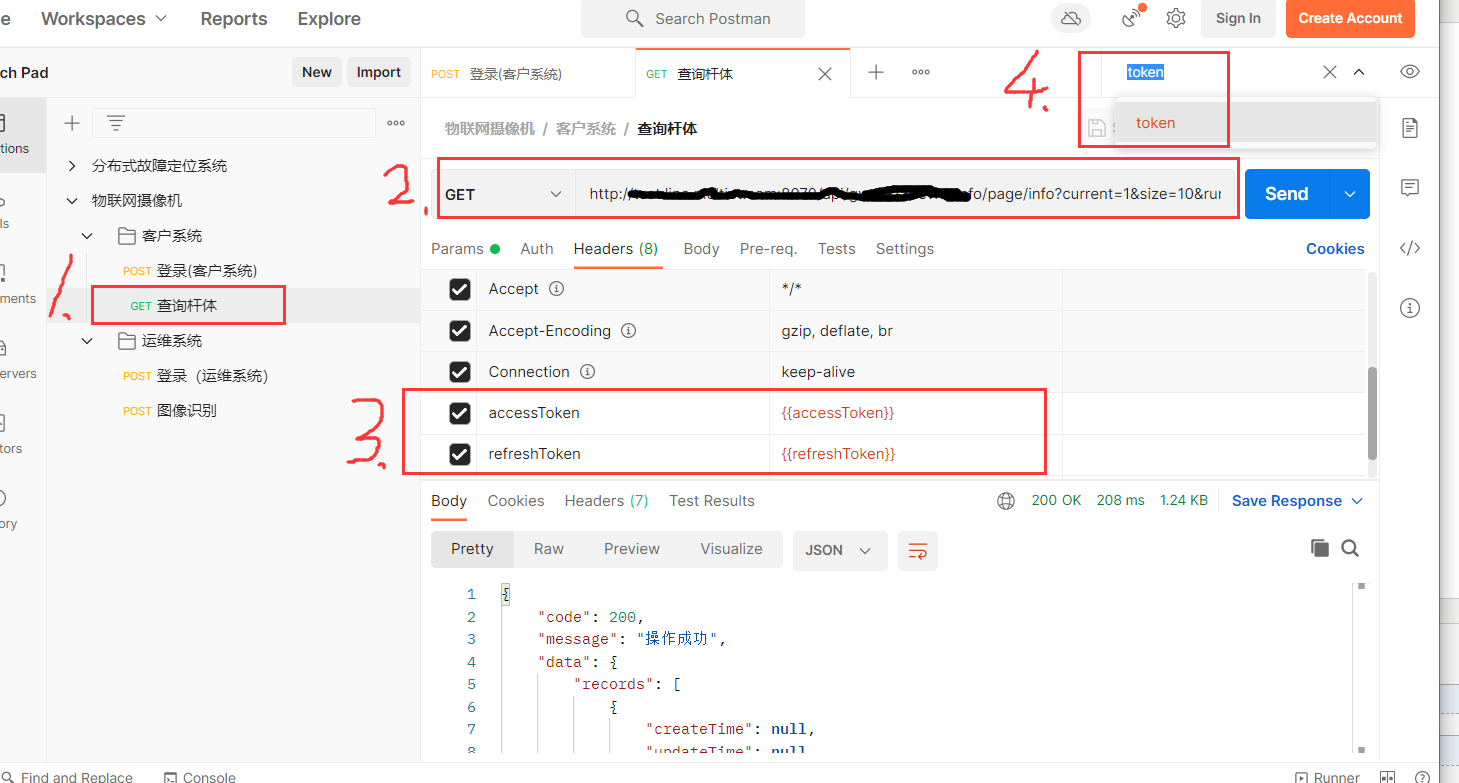Open the code snippet icon
This screenshot has height=783, width=1459.
tap(1410, 248)
